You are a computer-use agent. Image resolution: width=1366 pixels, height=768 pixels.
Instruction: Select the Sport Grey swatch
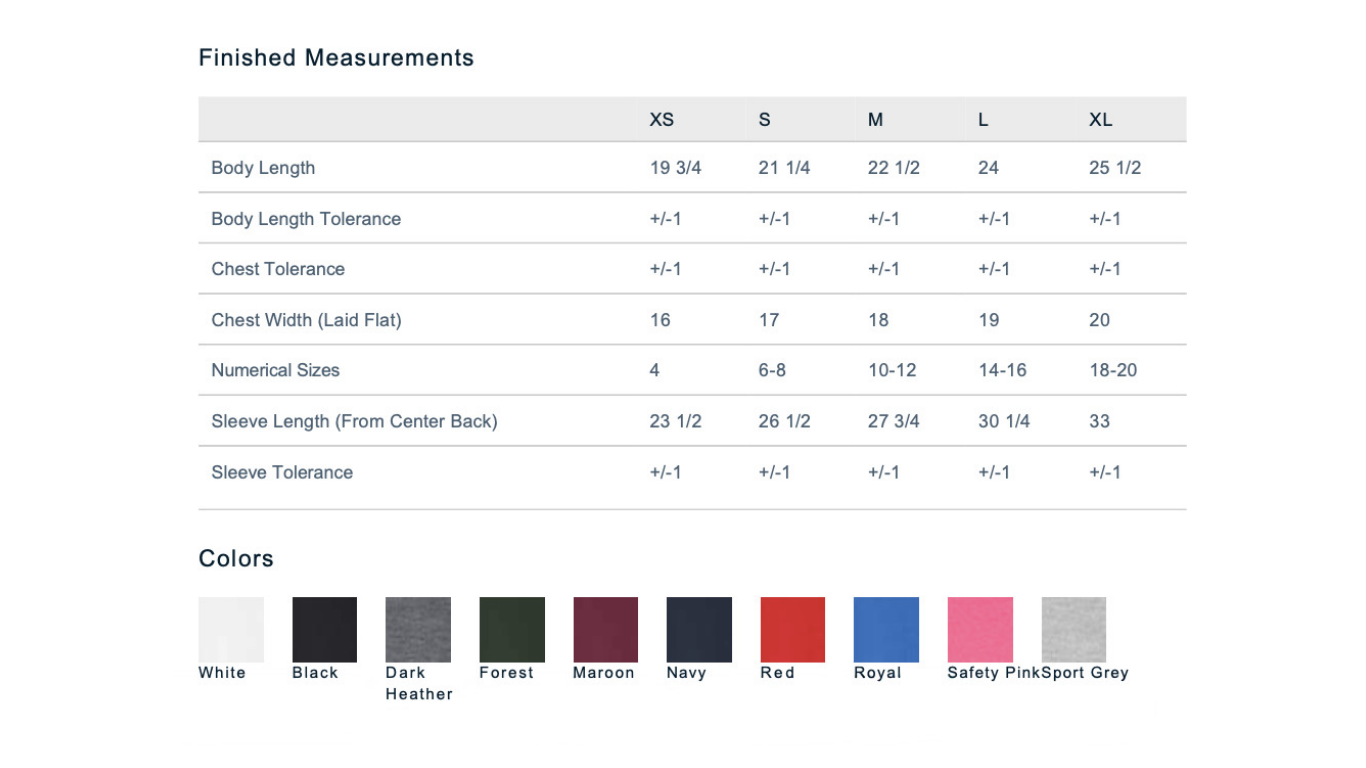point(1074,629)
